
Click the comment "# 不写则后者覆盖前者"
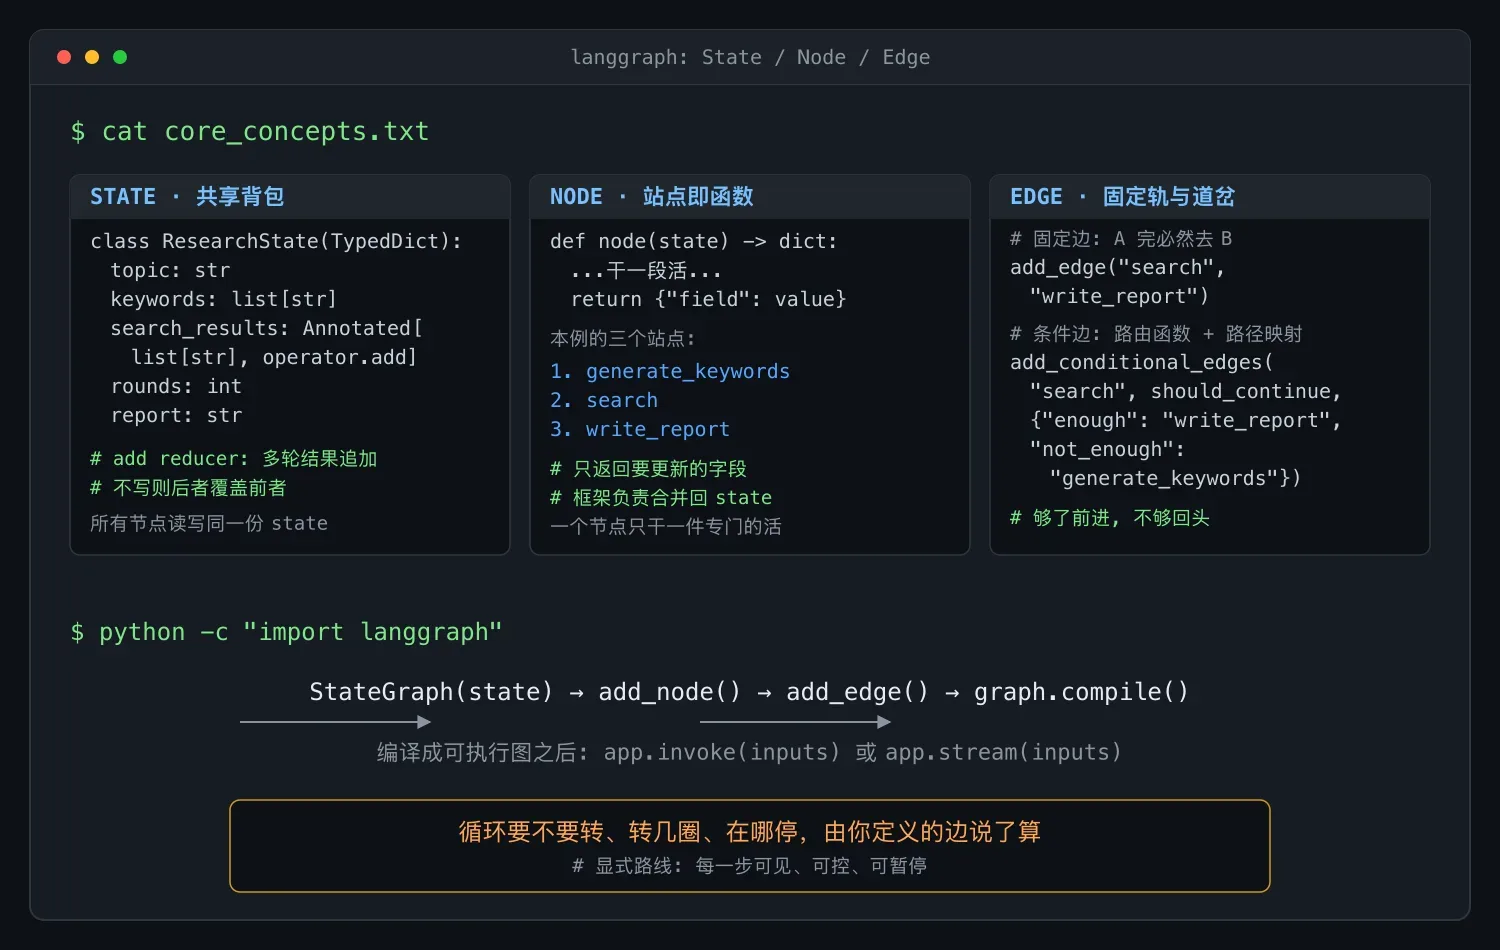(x=188, y=487)
